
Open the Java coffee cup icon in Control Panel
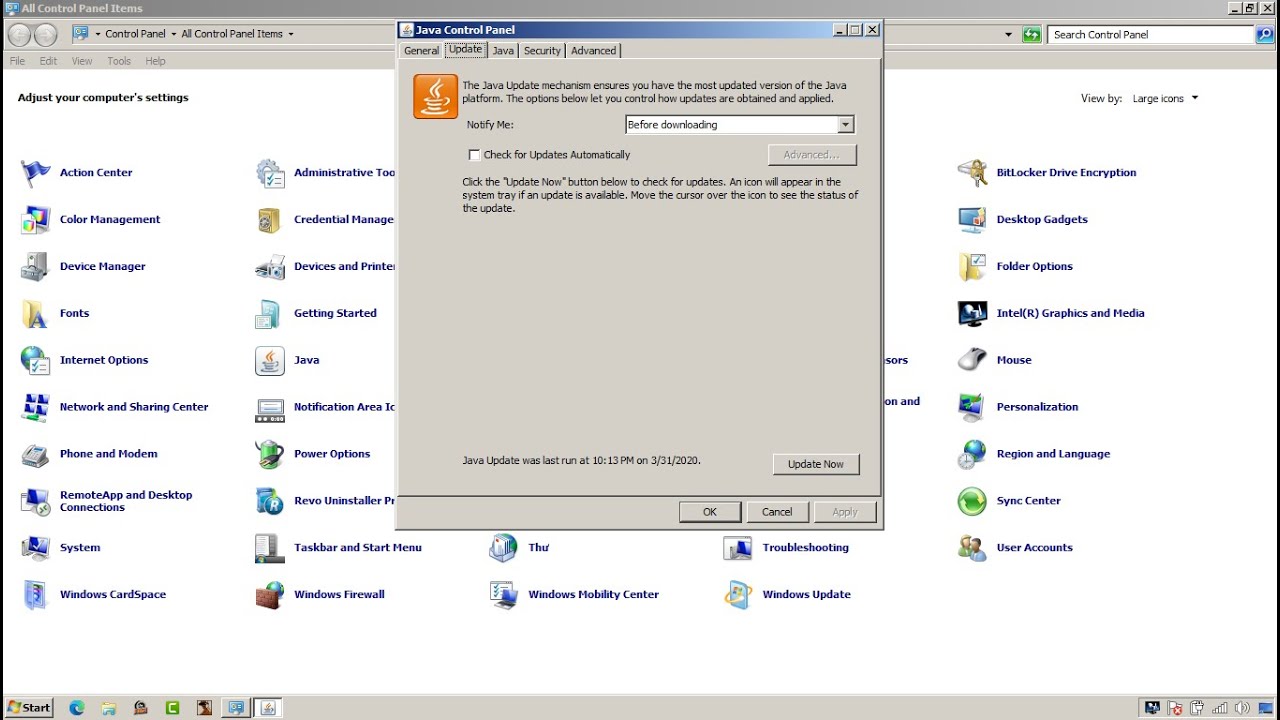tap(270, 361)
